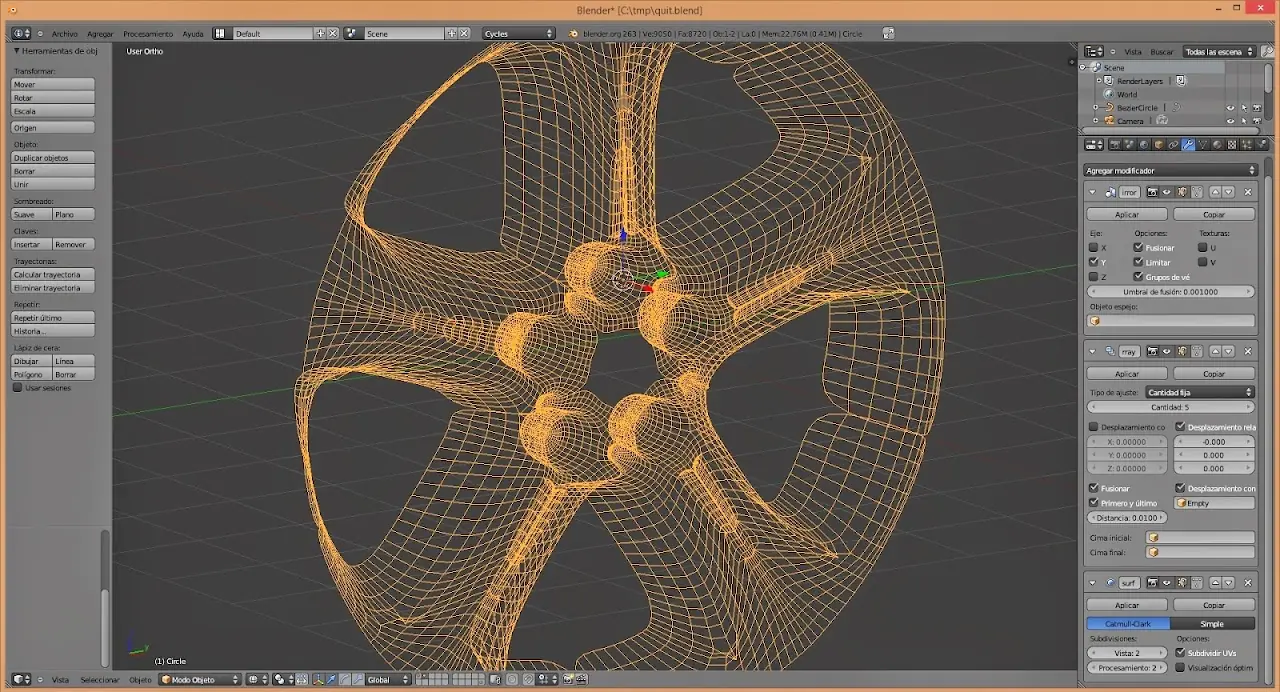Toggle Limitar (clipping) checkbox

pyautogui.click(x=1139, y=262)
